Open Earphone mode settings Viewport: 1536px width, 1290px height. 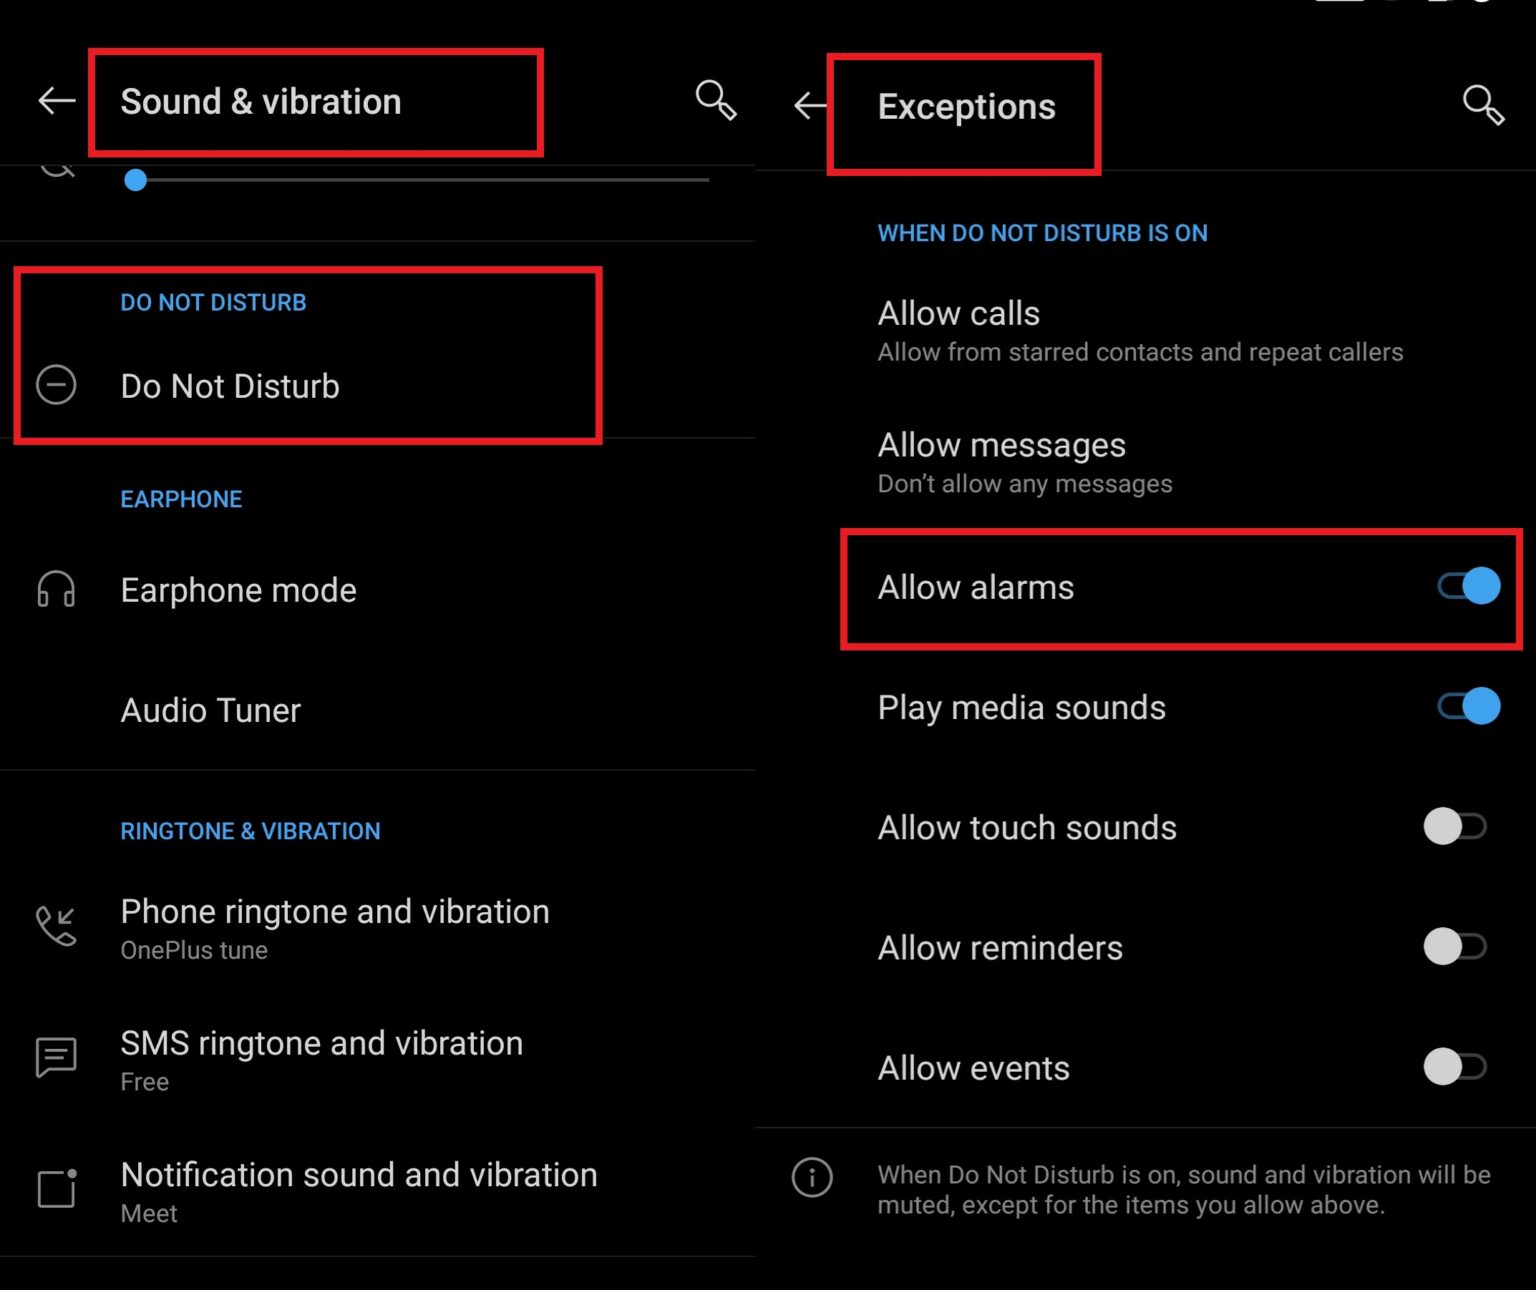(x=239, y=590)
